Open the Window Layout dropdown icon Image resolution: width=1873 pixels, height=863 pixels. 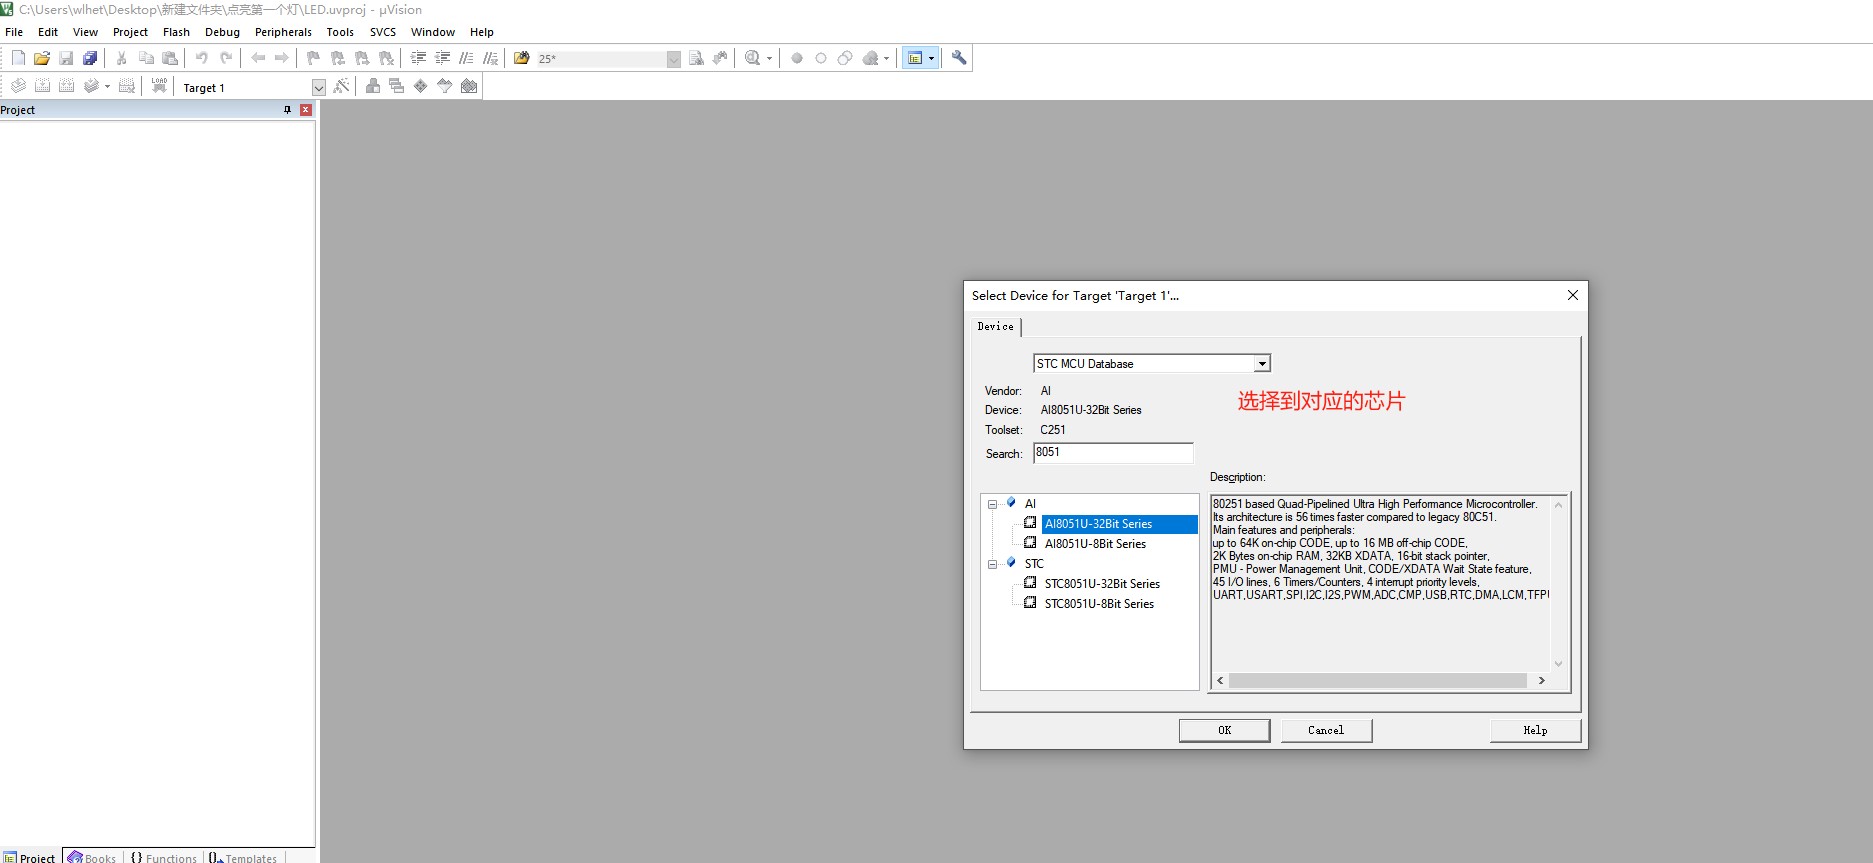tap(920, 58)
